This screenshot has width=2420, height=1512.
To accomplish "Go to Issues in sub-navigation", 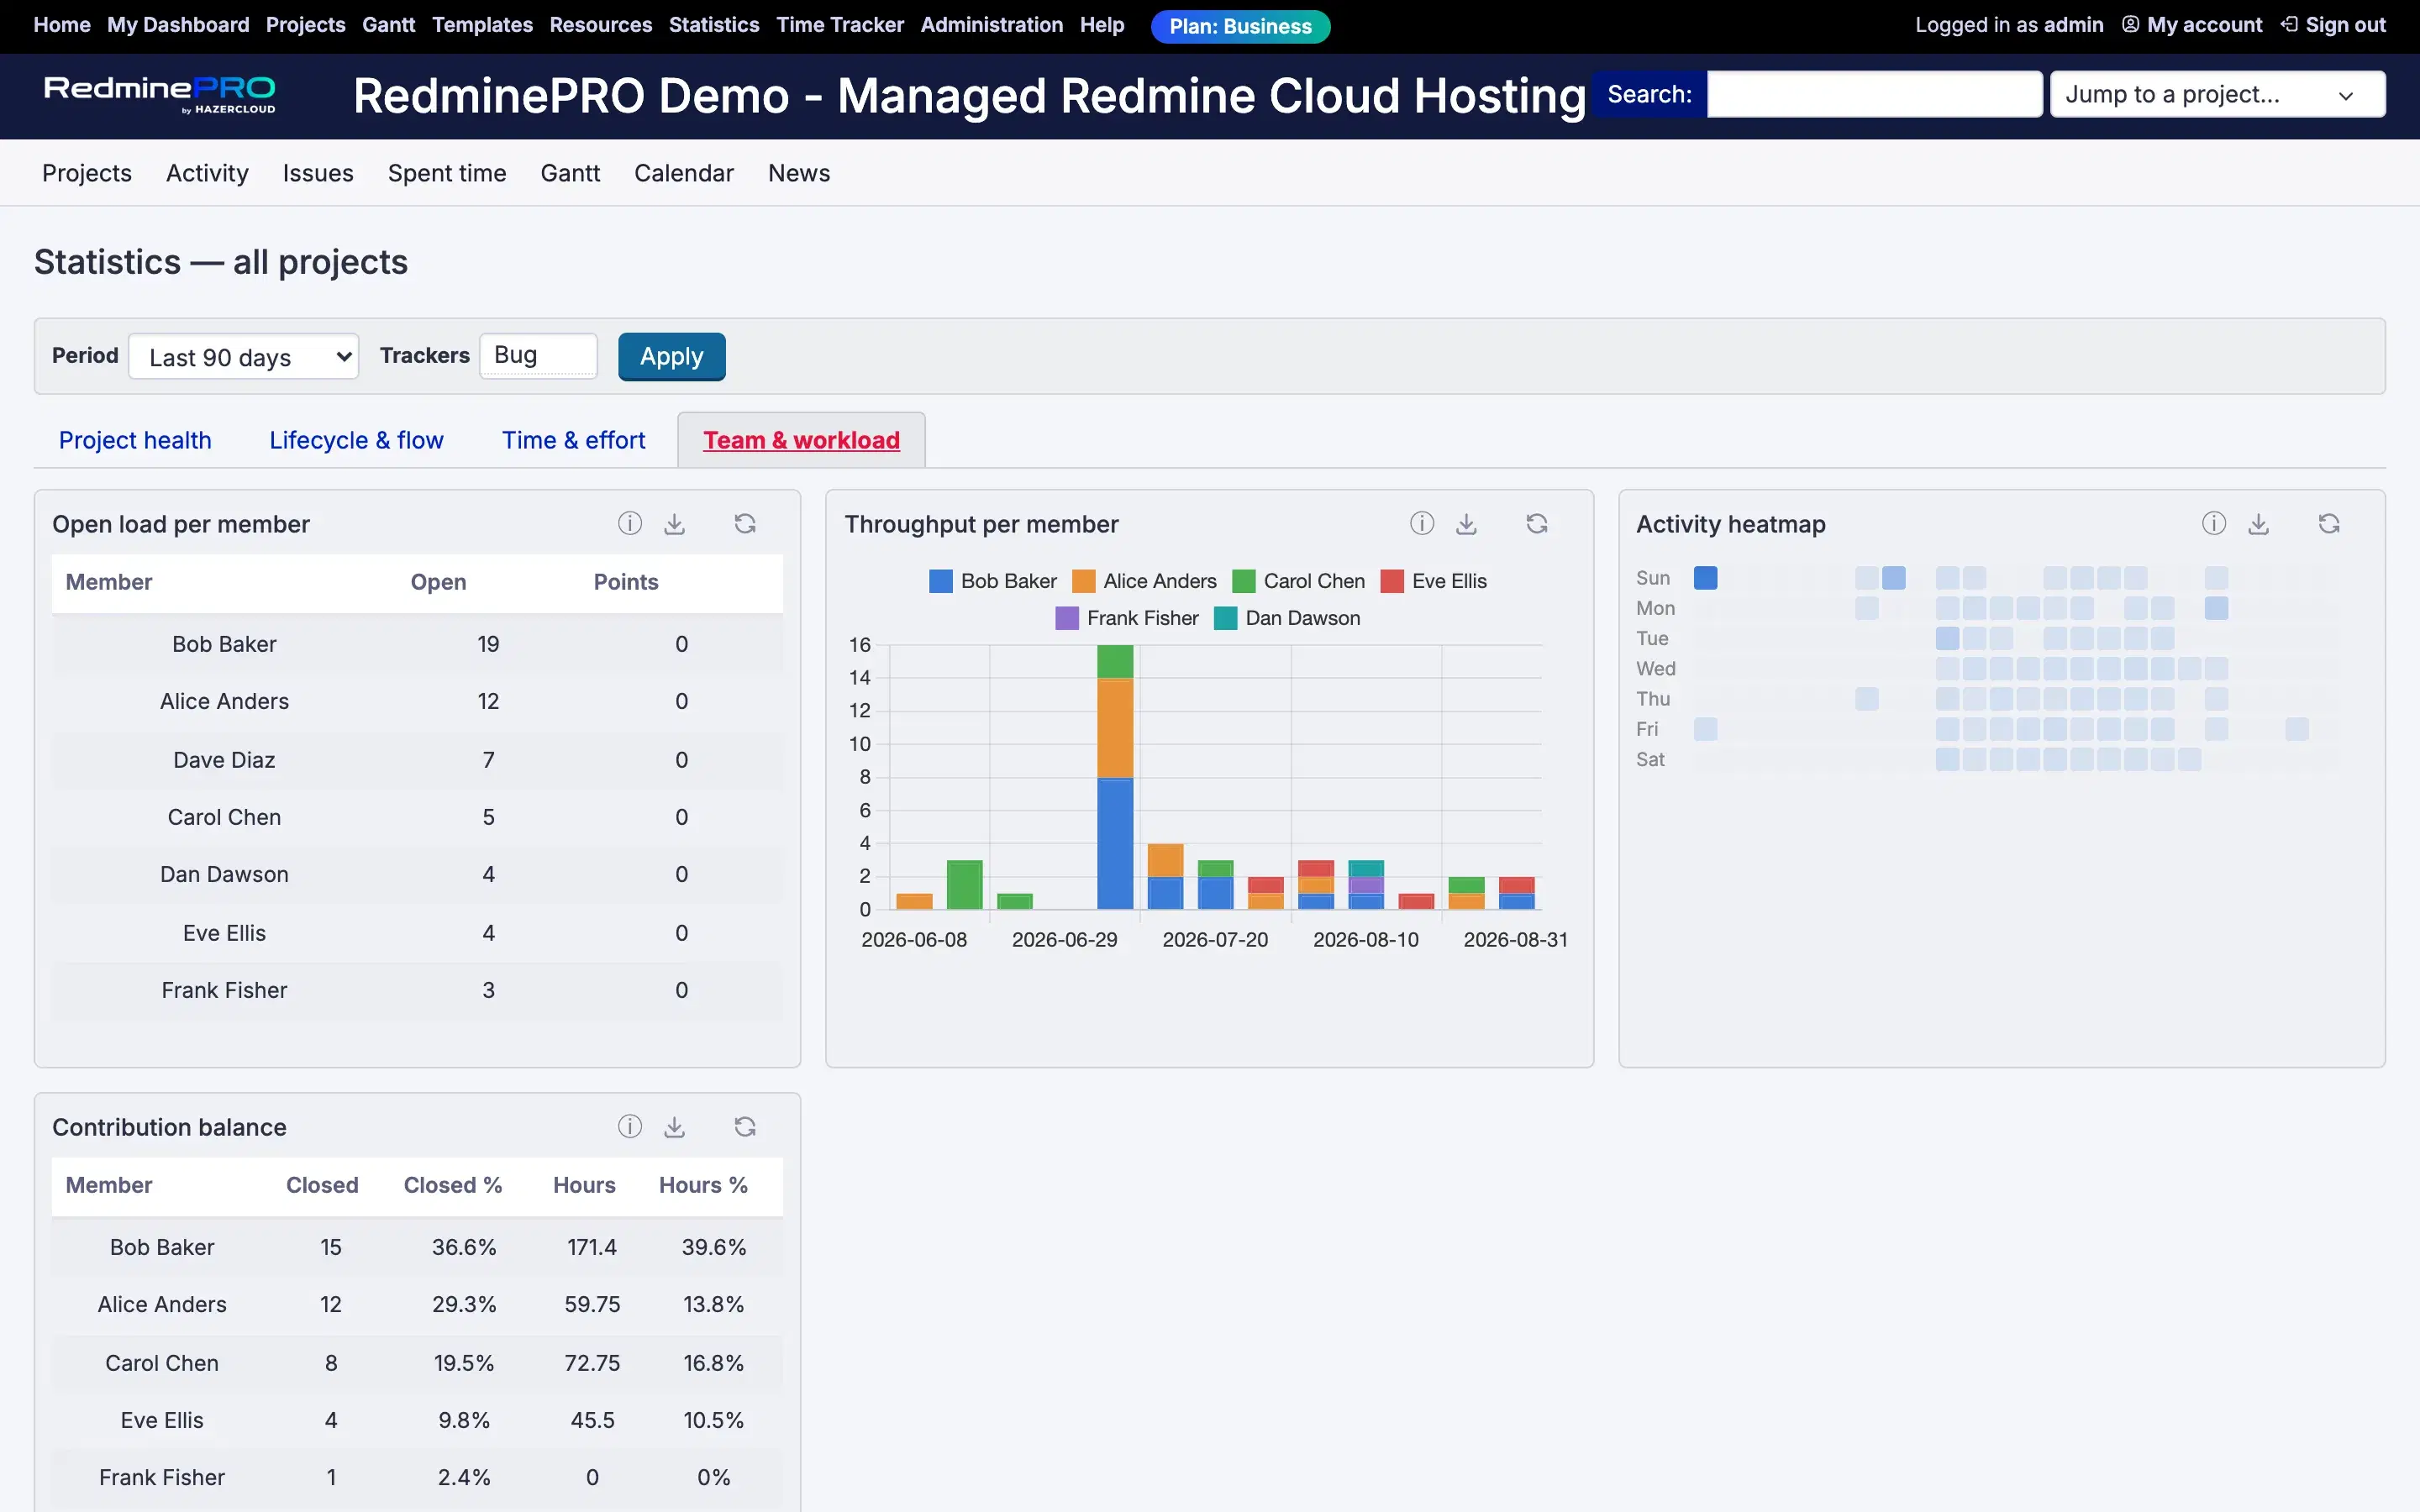I will [x=318, y=173].
